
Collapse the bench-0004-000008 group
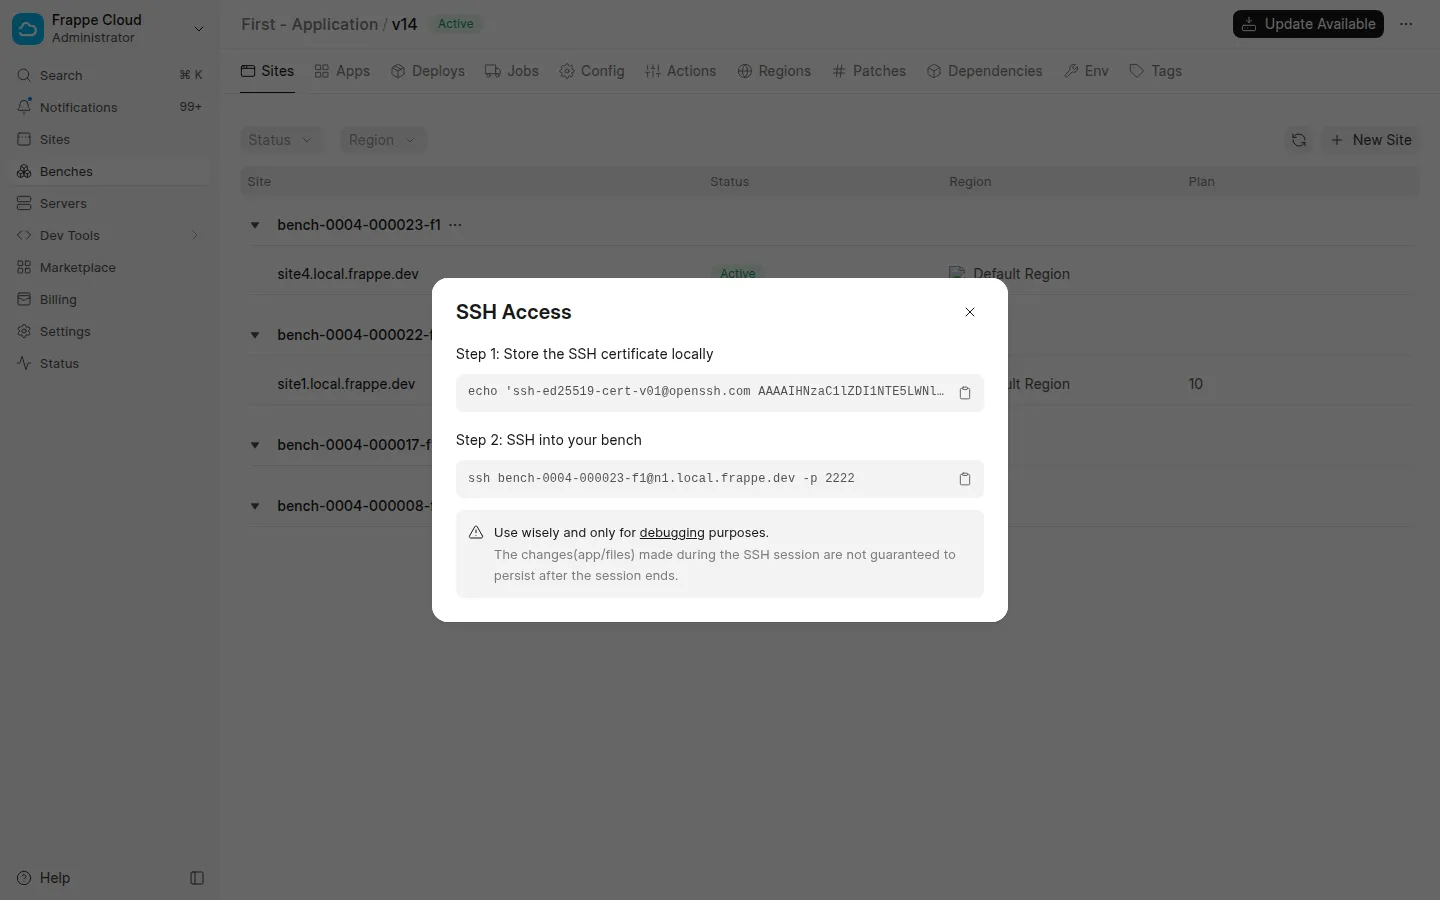255,506
